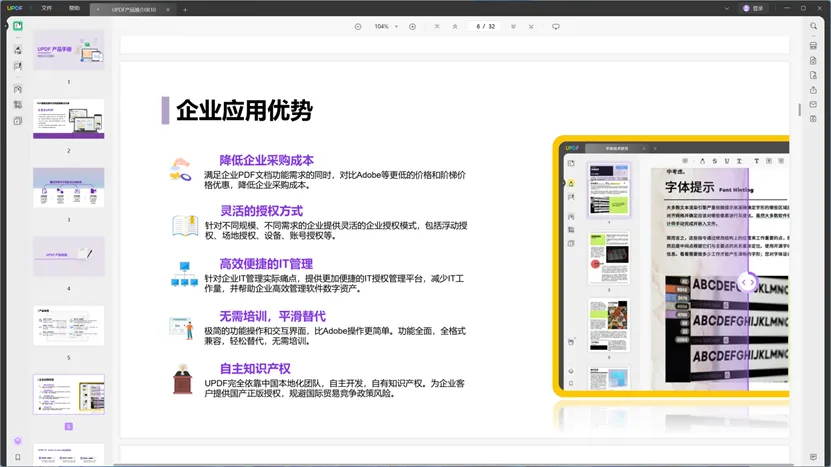Go to the next page

[x=513, y=27]
